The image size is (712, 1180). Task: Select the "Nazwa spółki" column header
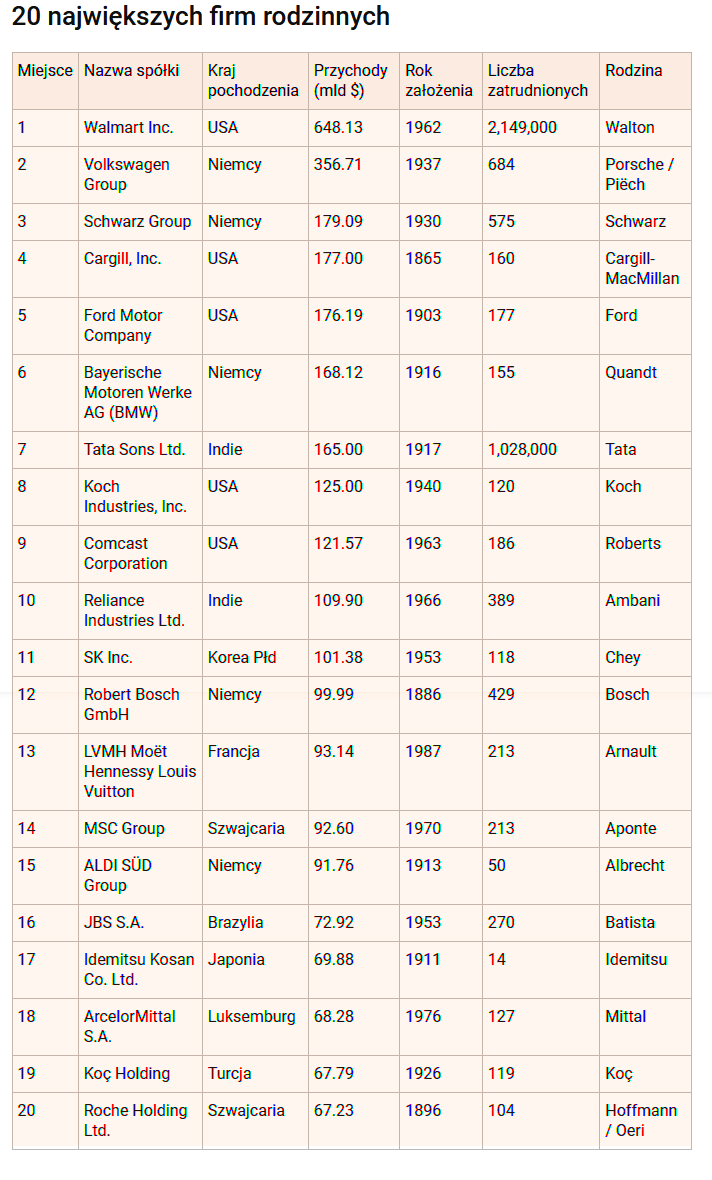pos(132,71)
